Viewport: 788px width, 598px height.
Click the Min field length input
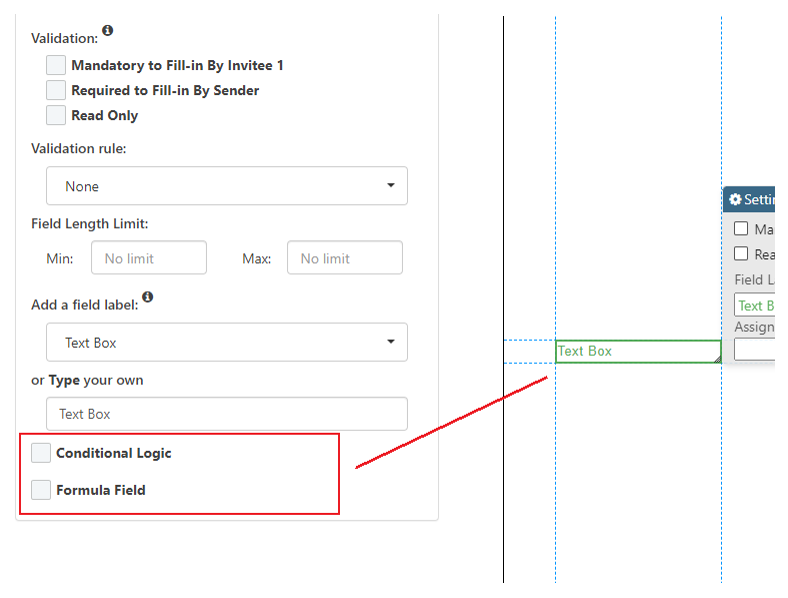[x=149, y=258]
